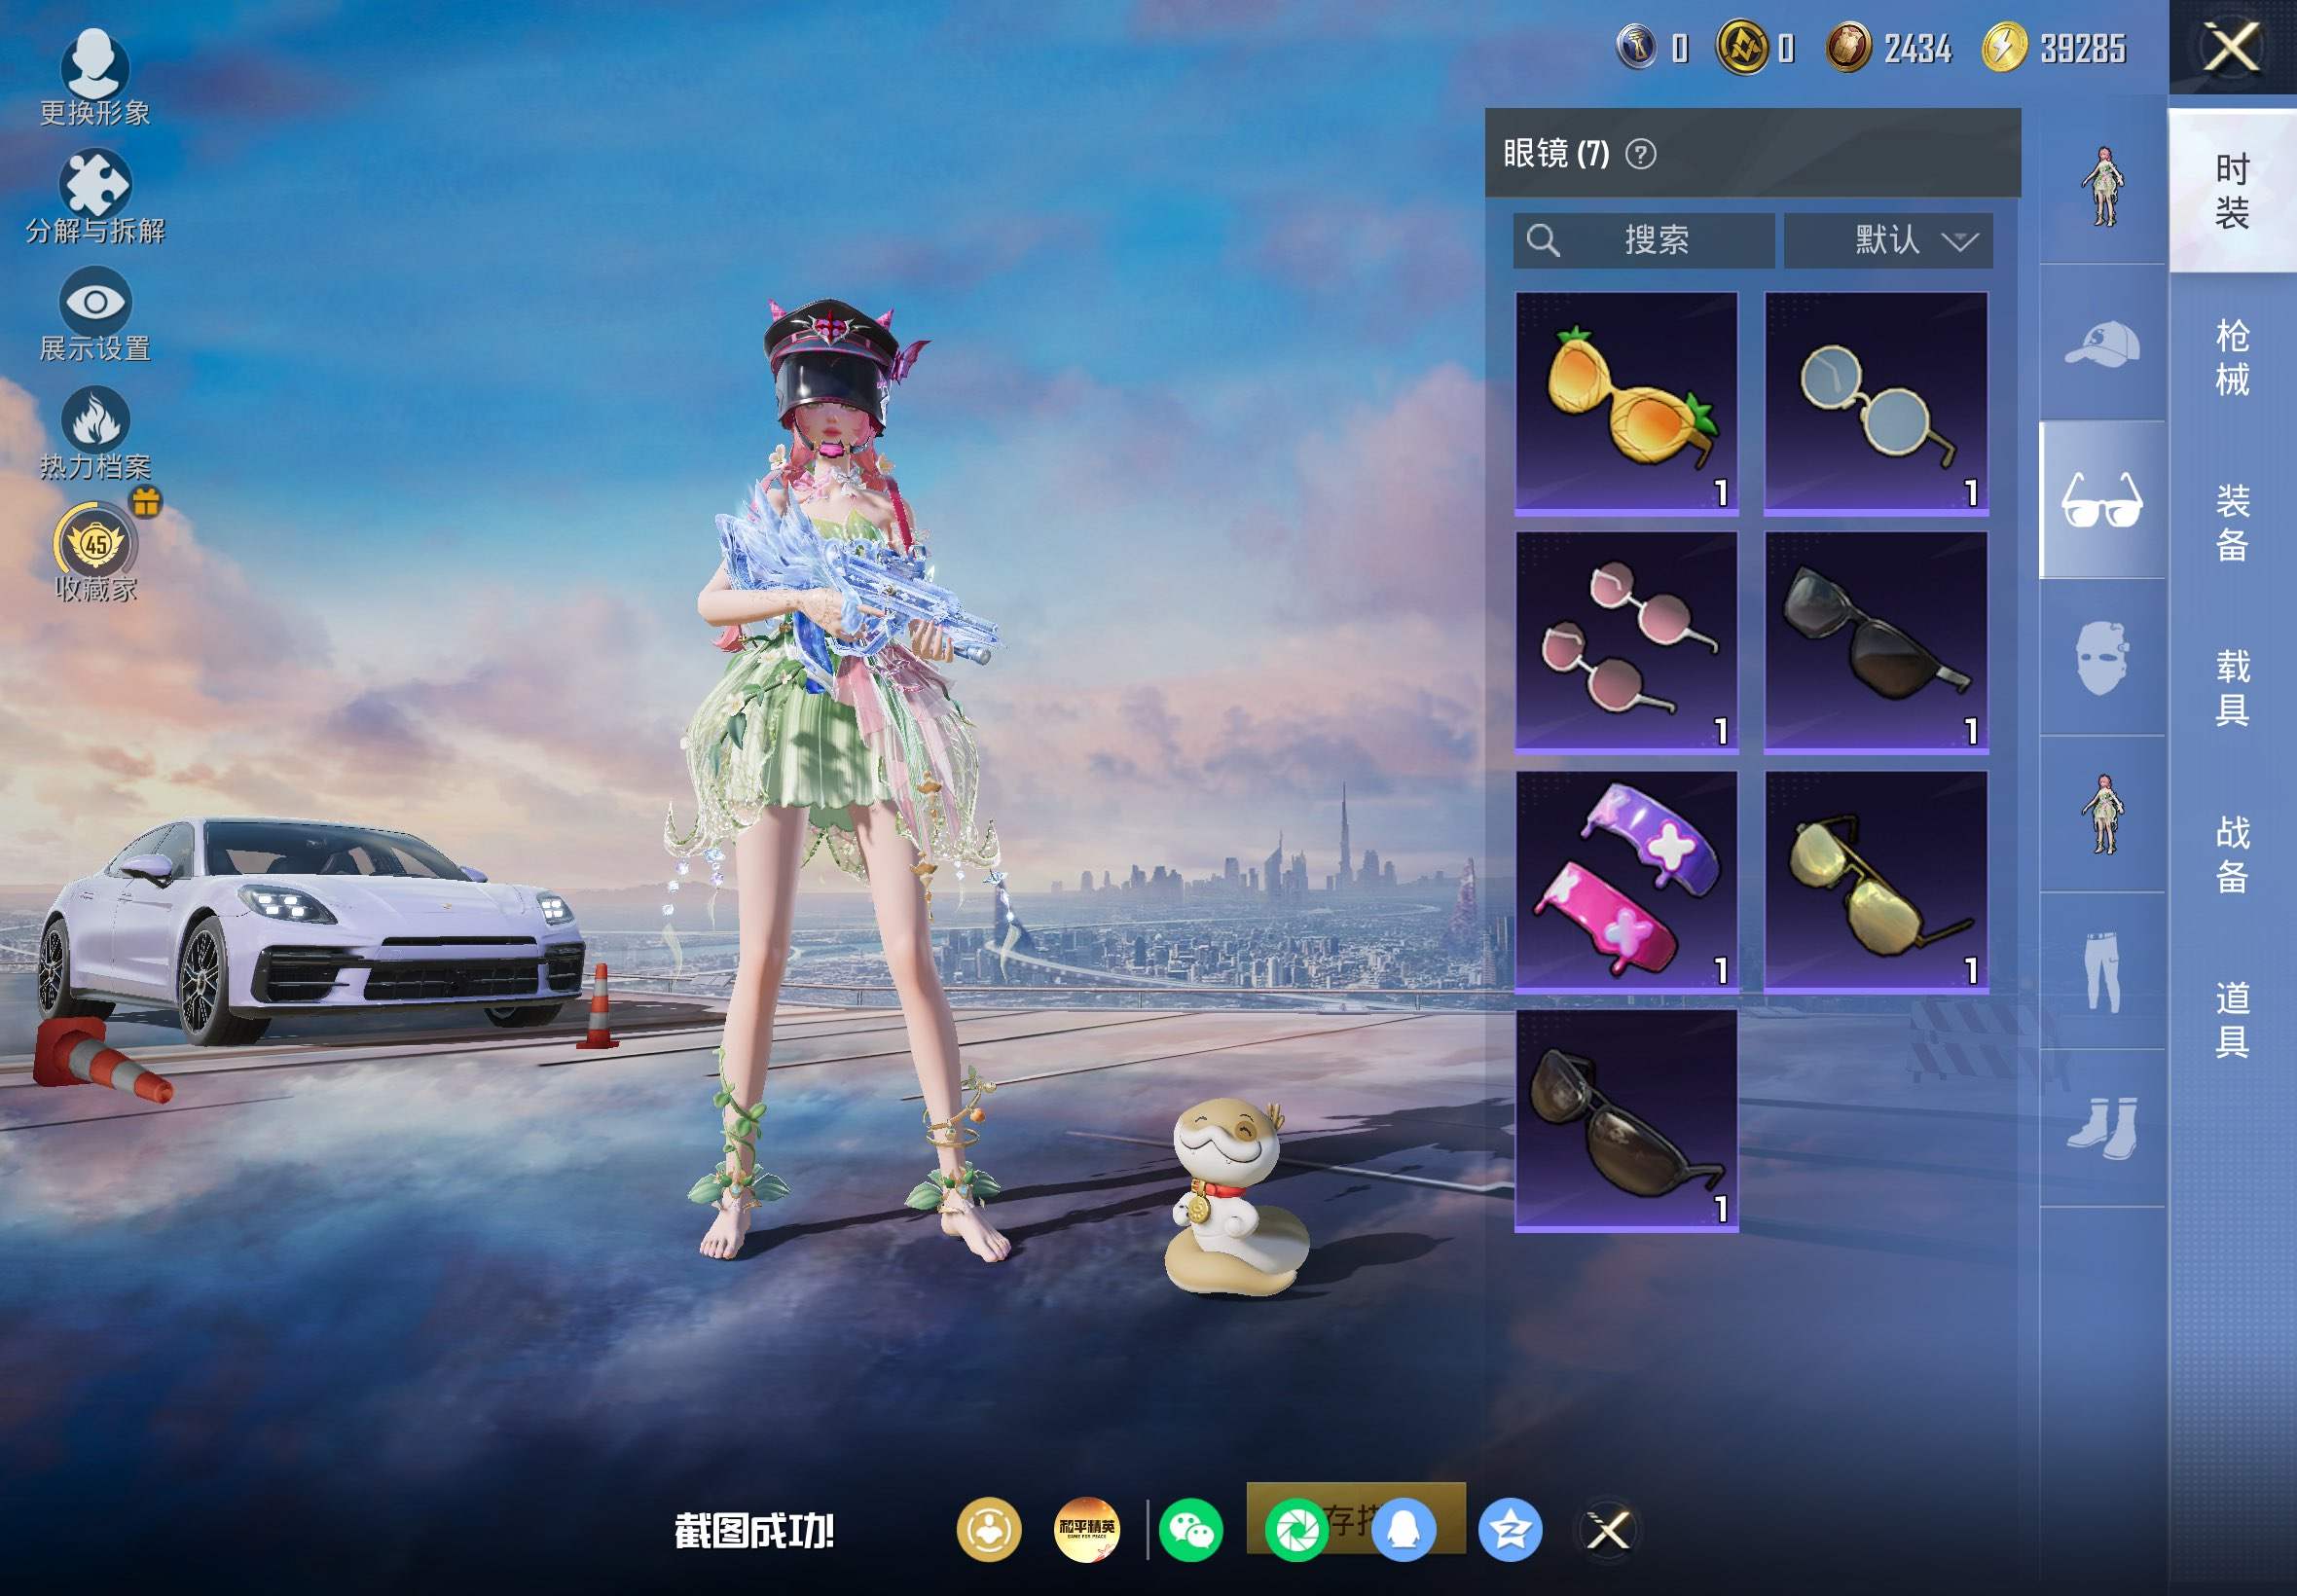The width and height of the screenshot is (2297, 1596).
Task: Close the wardrobe with the top-right X
Action: [x=2232, y=48]
